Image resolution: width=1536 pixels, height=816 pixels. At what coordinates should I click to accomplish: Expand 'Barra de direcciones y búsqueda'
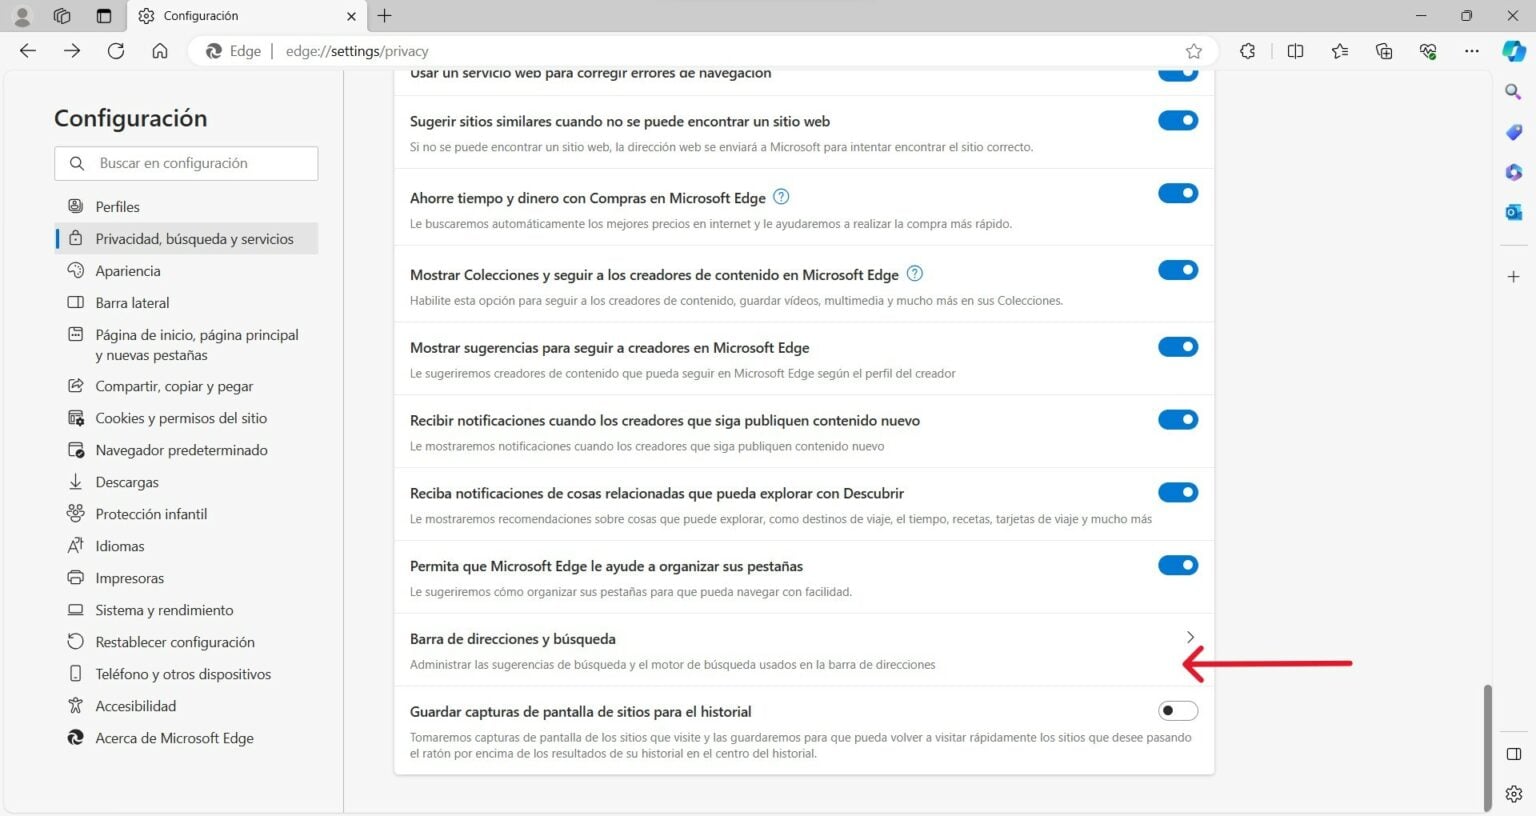1190,637
